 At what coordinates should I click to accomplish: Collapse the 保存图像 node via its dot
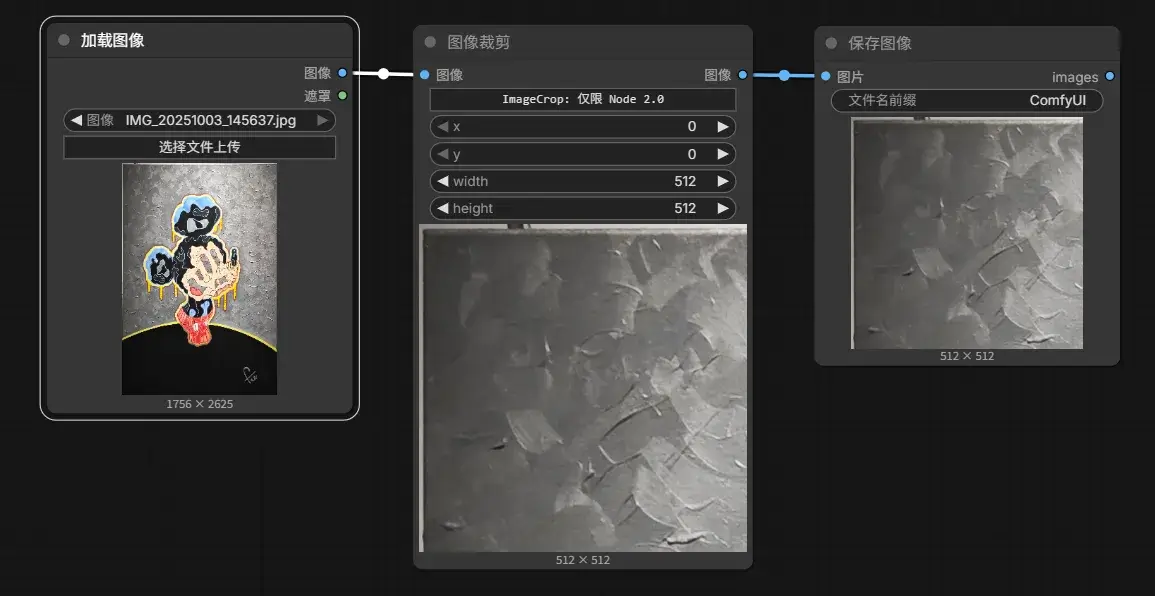pyautogui.click(x=831, y=43)
